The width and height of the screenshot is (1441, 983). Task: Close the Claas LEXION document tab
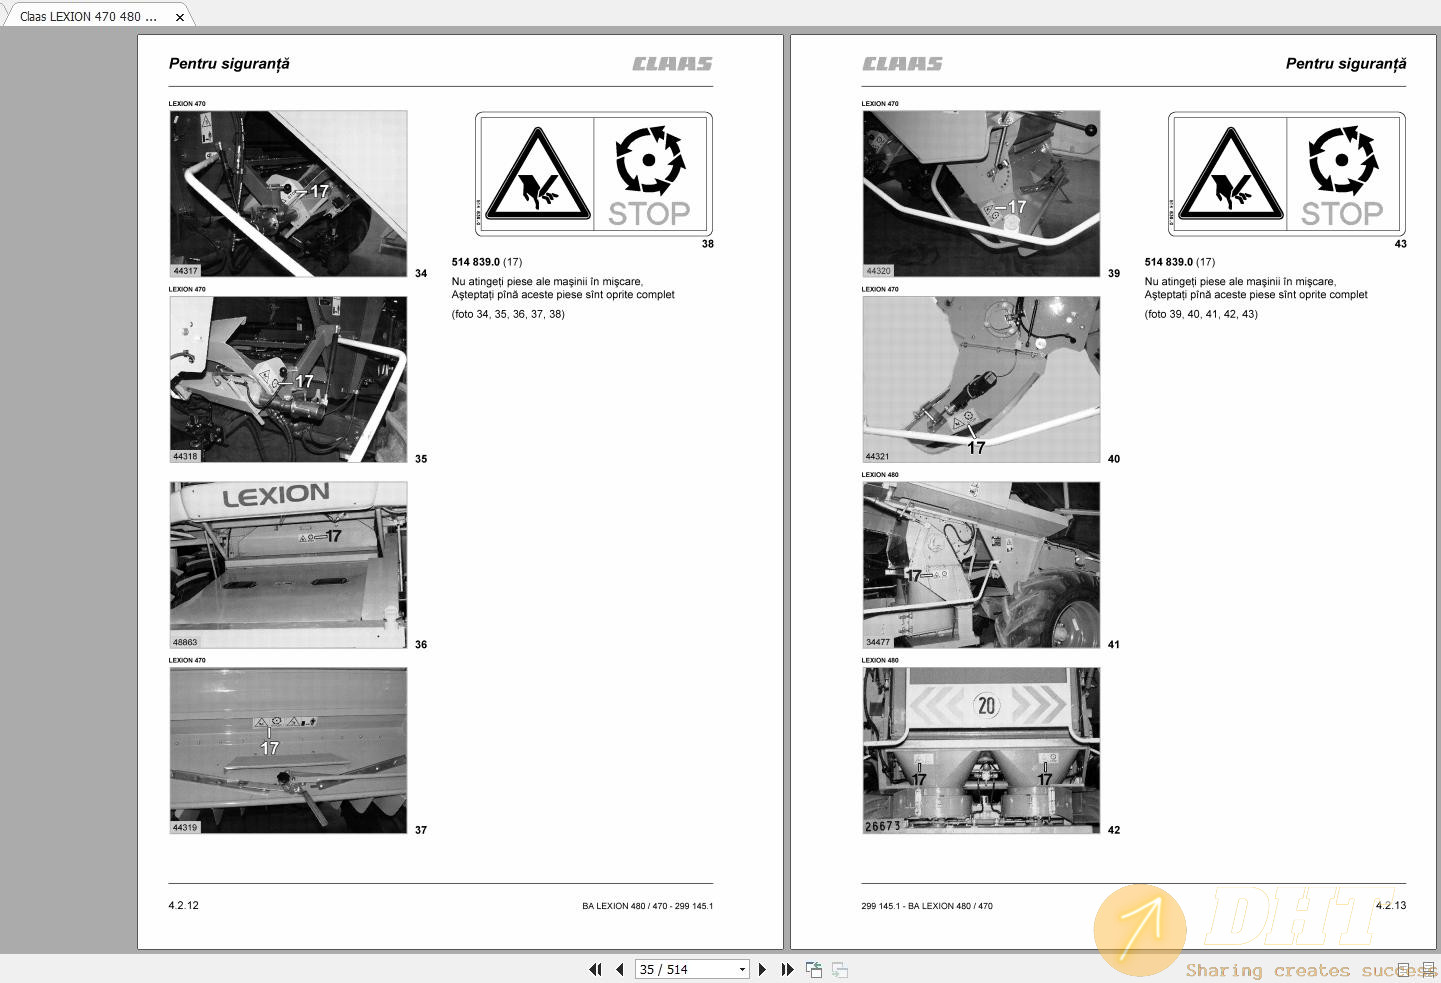pyautogui.click(x=180, y=17)
